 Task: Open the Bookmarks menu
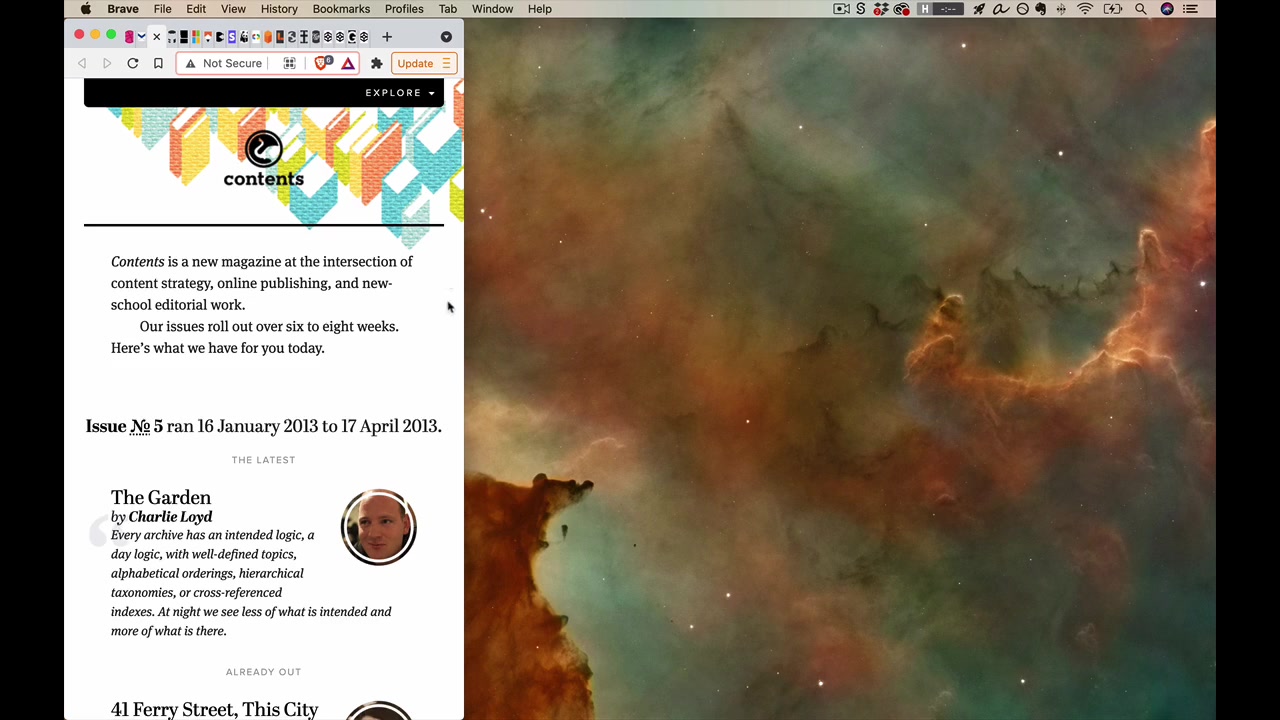pos(341,9)
